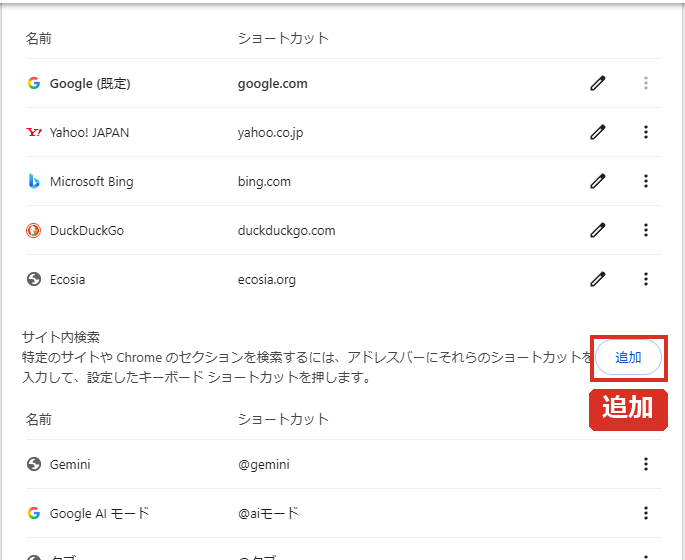Select the duckduckgo.com shortcut text
Image resolution: width=685 pixels, height=560 pixels.
(287, 231)
